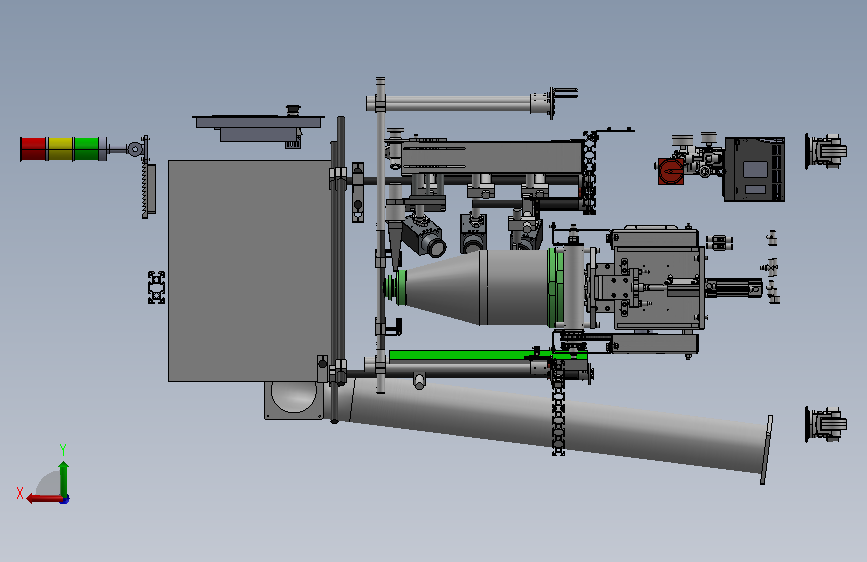Select the yellow segment of the signal tower light

click(x=60, y=149)
